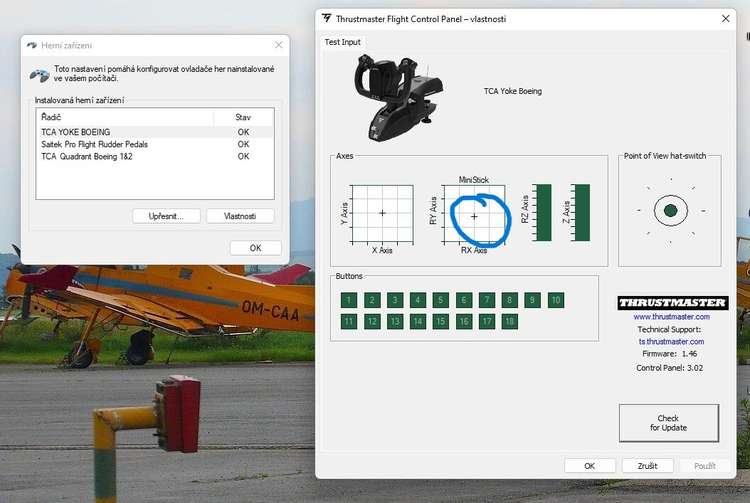Click button indicator 2 in Buttons panel
The height and width of the screenshot is (503, 750).
click(372, 300)
